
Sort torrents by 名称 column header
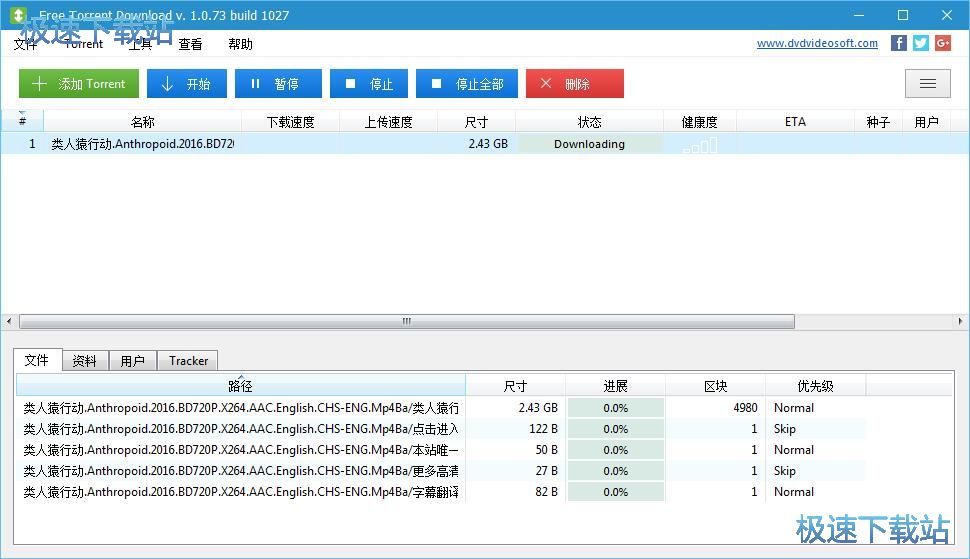coord(142,122)
